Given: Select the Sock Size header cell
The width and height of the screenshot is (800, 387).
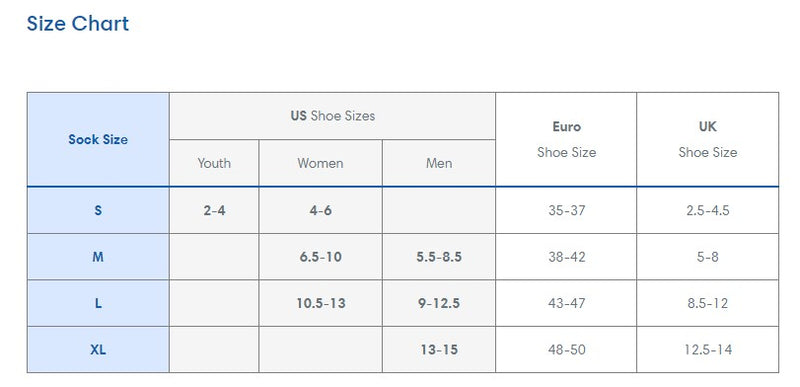Looking at the screenshot, I should [98, 139].
